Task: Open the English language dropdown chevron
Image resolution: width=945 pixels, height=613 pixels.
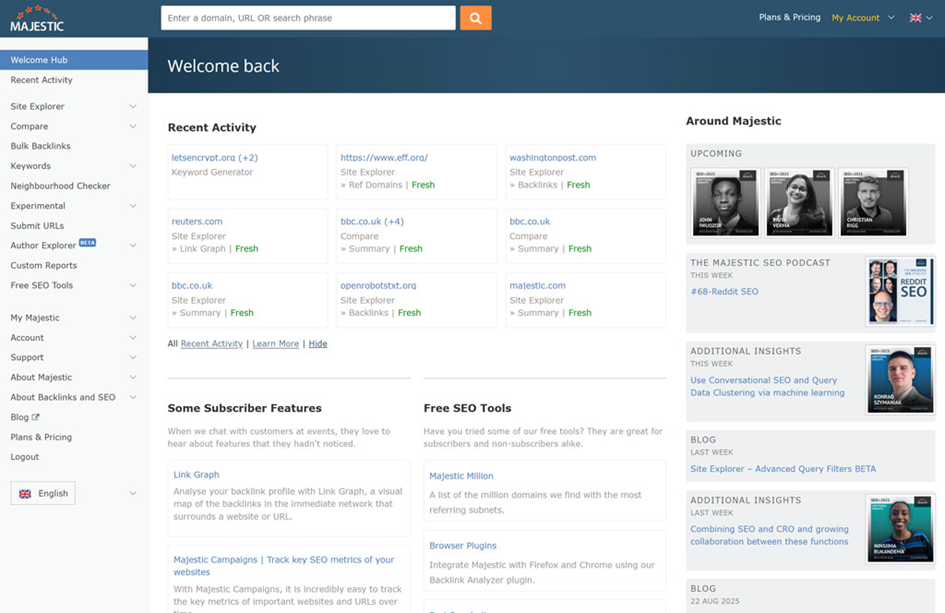Action: [133, 494]
